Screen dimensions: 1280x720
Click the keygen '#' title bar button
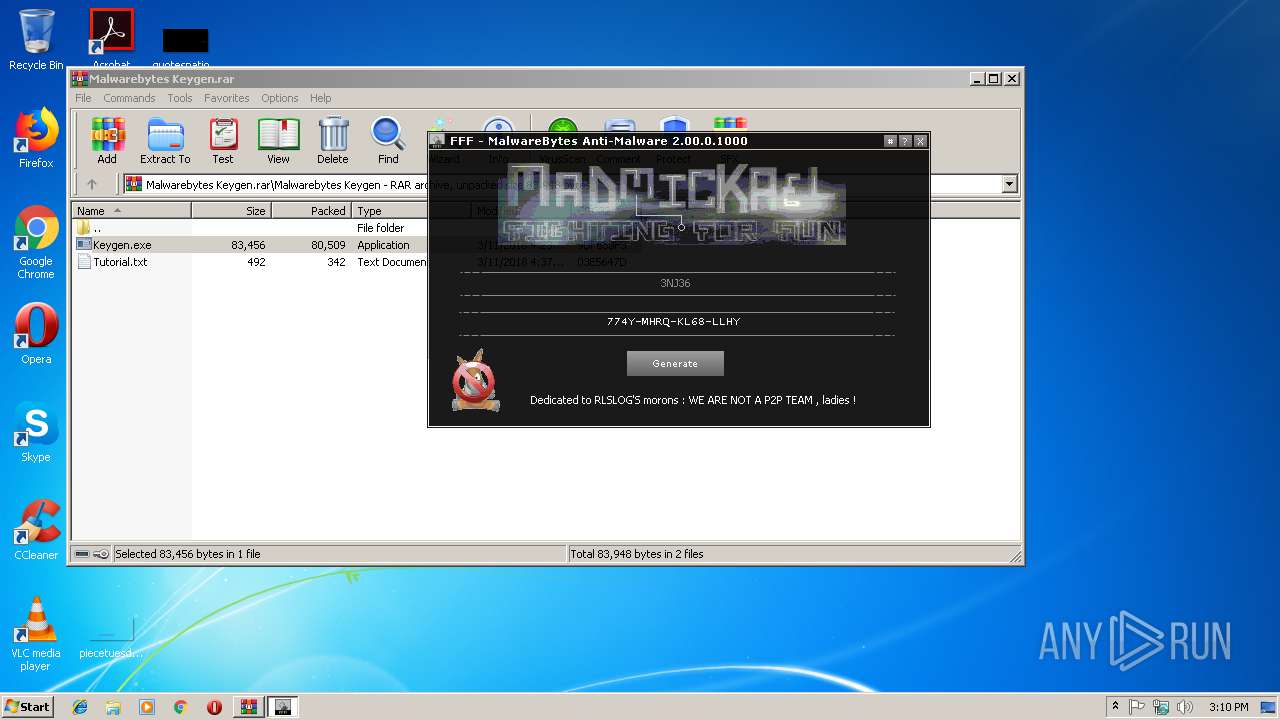pyautogui.click(x=890, y=141)
